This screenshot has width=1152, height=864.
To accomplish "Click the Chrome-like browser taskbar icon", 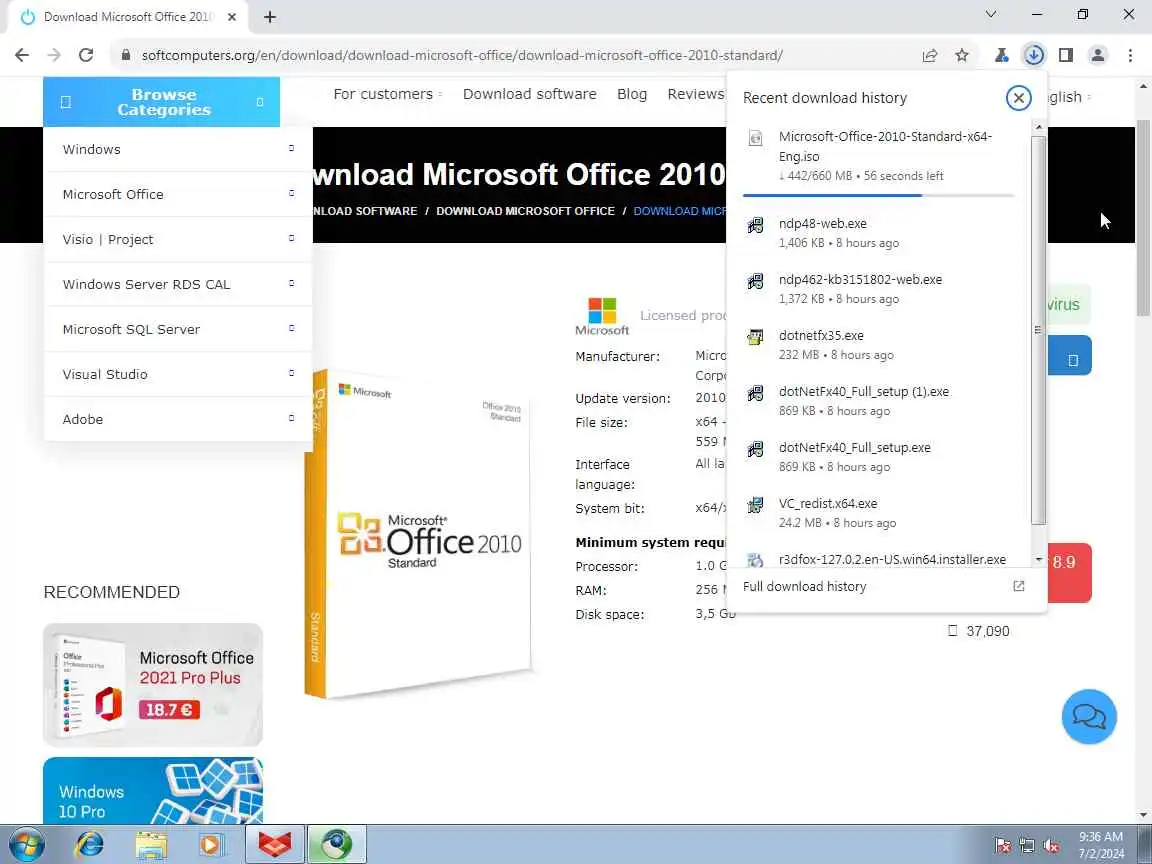I will [336, 845].
